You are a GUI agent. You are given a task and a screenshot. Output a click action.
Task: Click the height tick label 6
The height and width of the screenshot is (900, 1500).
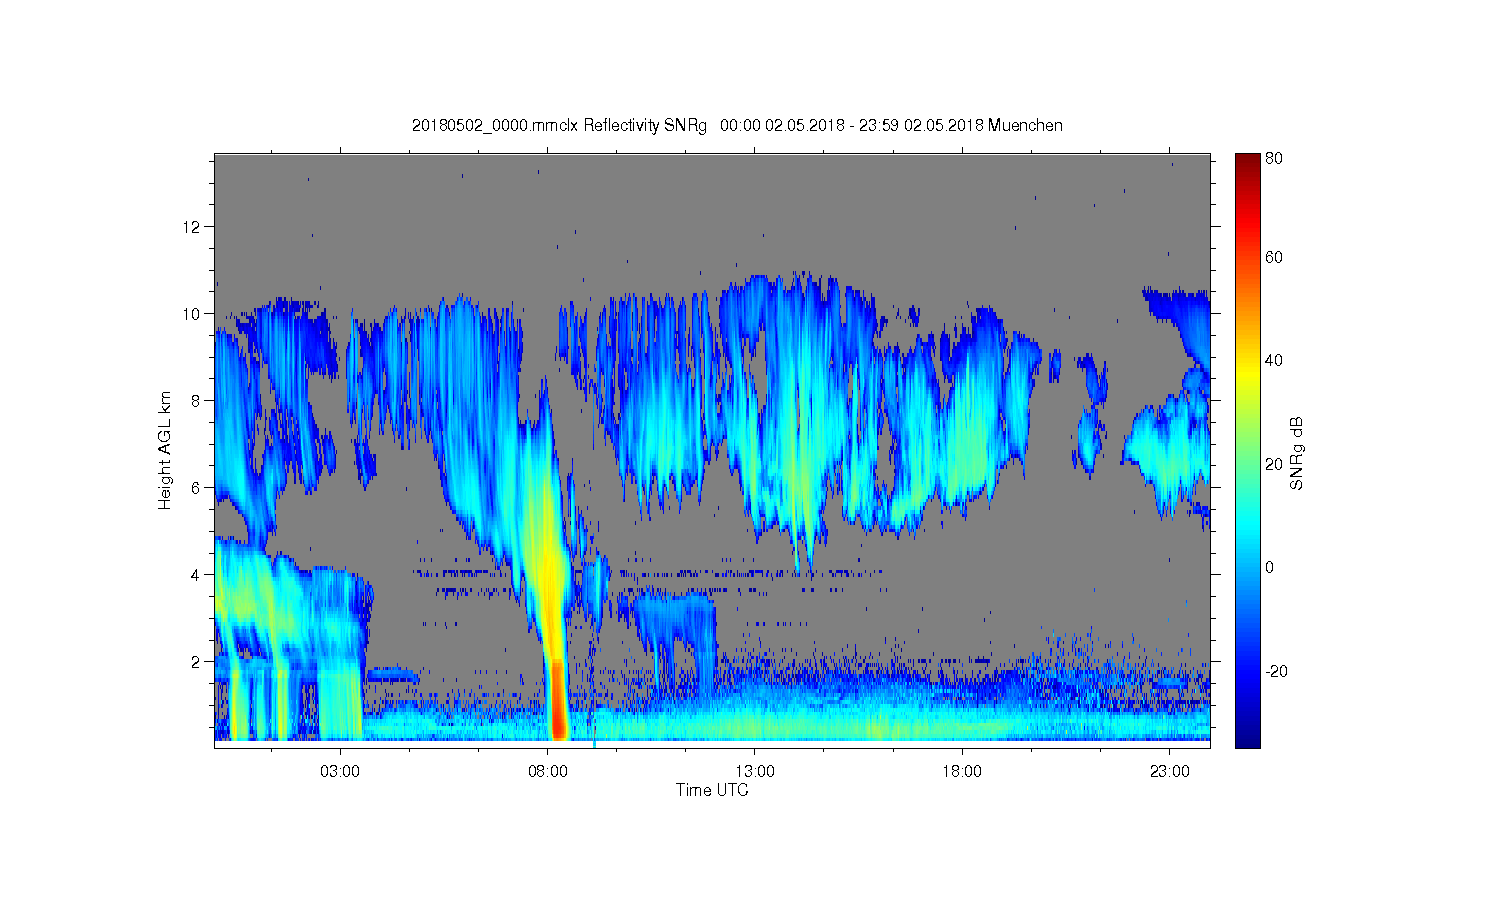196,488
